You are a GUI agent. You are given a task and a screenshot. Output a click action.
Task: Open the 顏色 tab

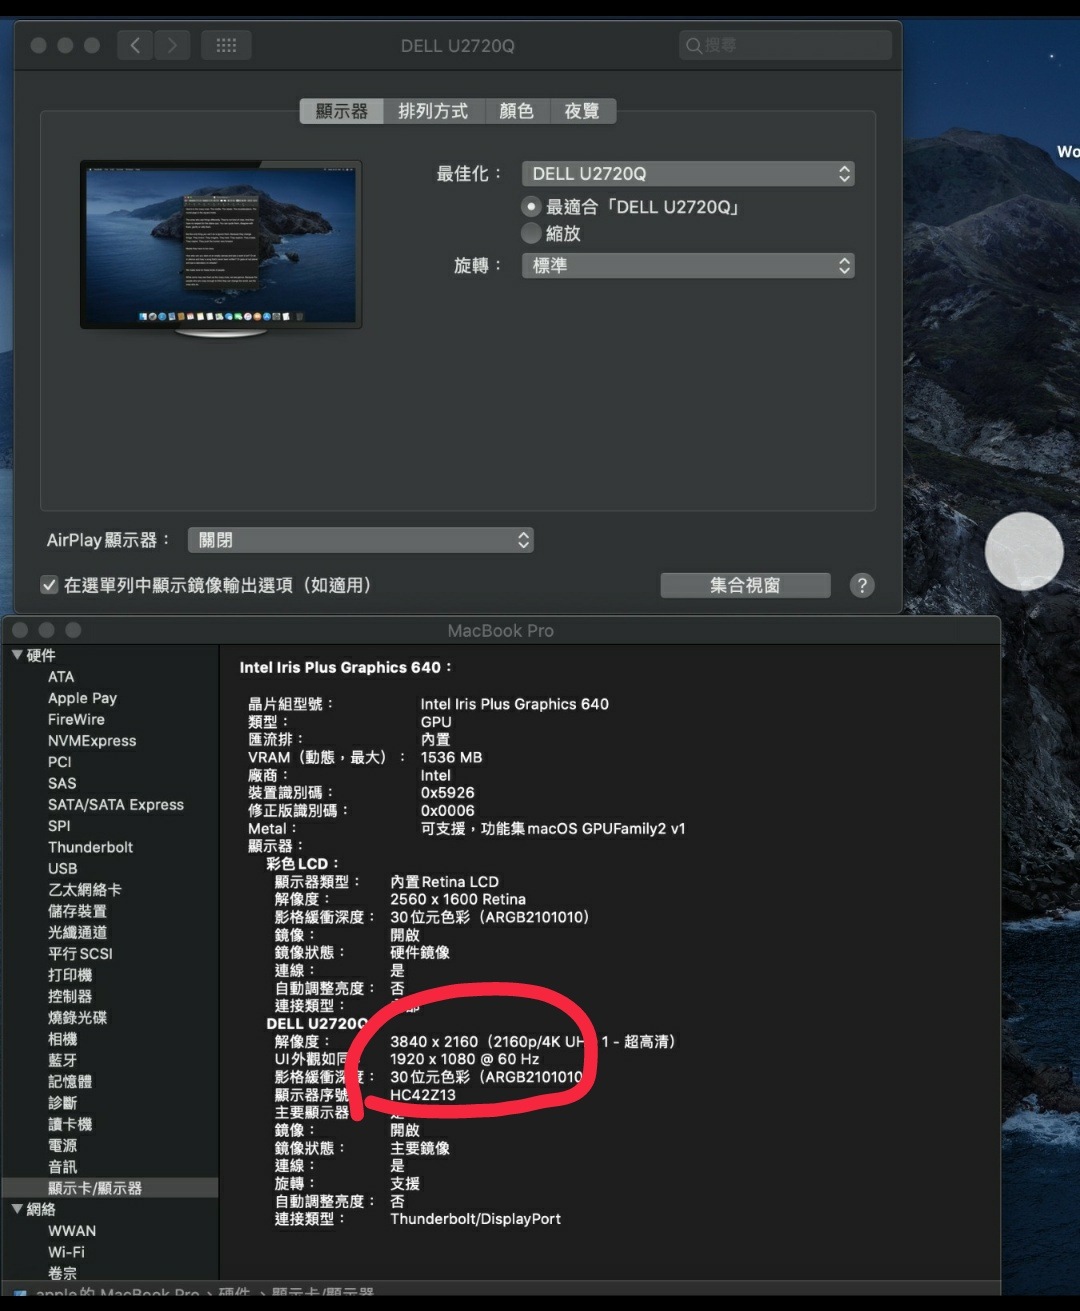[x=516, y=111]
